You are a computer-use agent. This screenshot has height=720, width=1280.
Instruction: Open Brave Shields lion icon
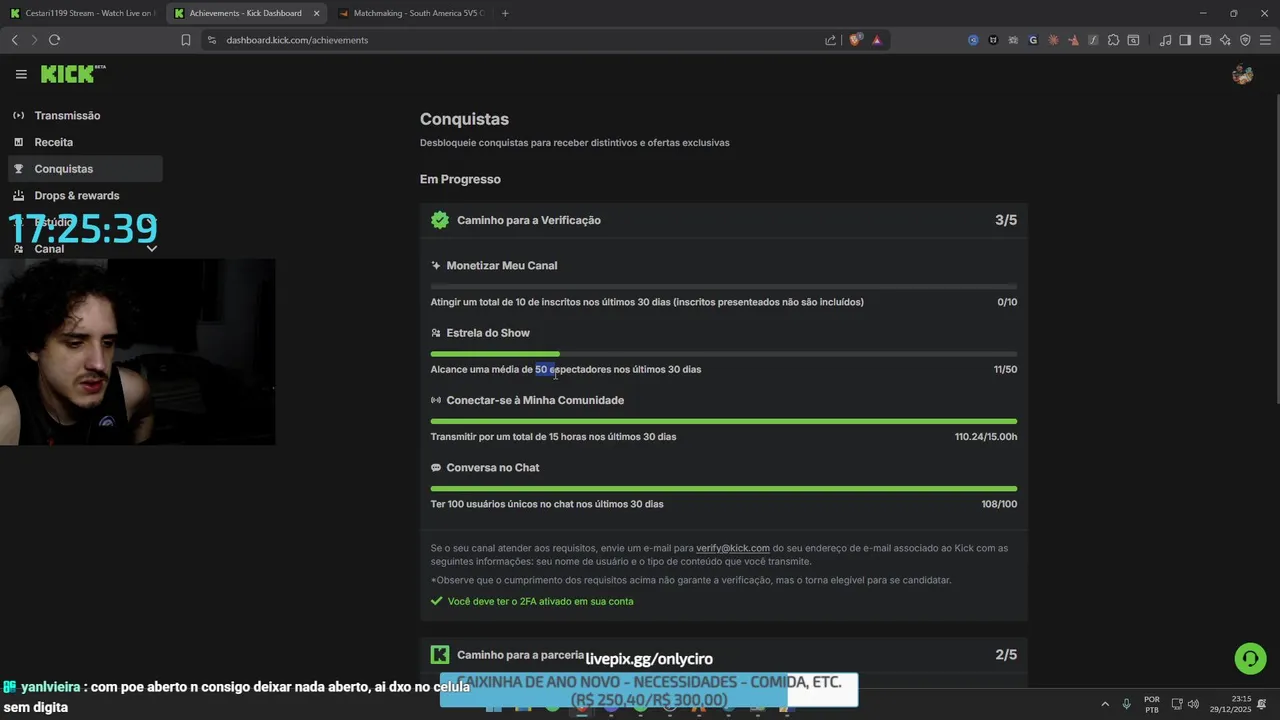click(856, 40)
